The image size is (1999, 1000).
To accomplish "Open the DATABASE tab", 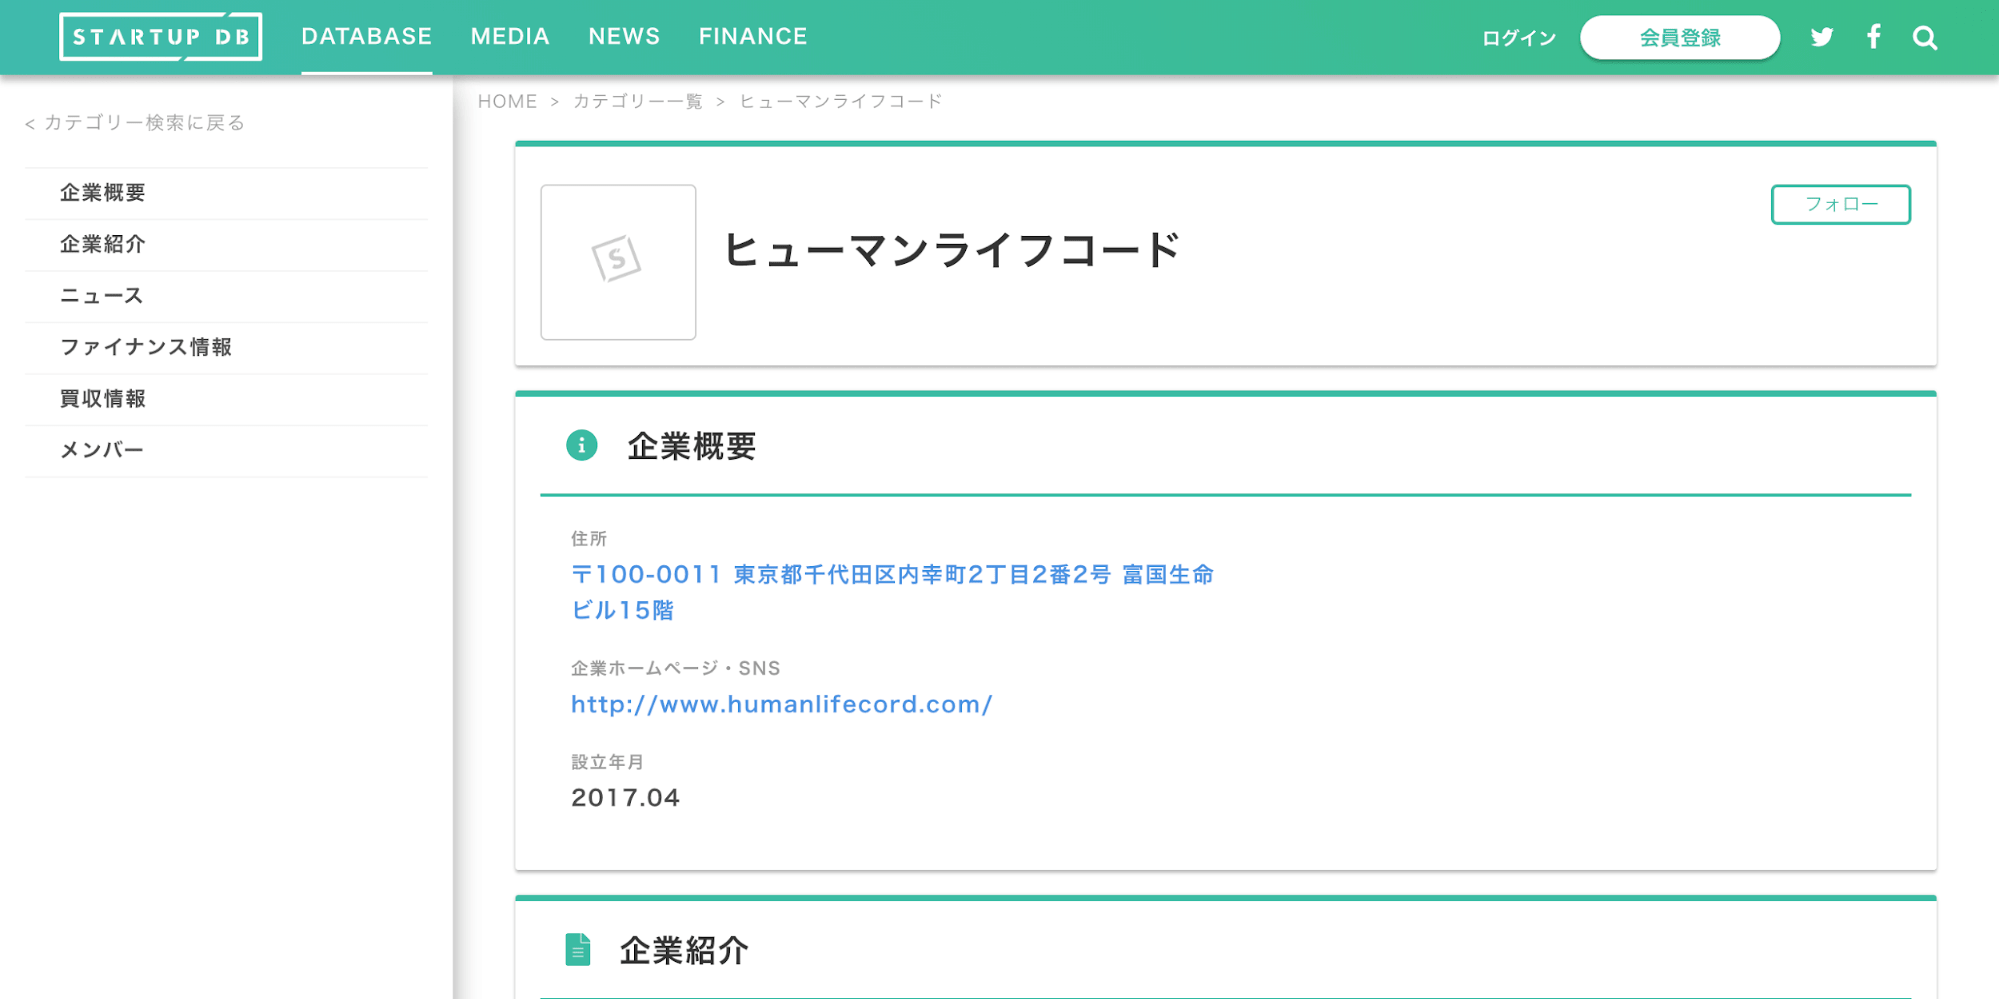I will pos(367,37).
